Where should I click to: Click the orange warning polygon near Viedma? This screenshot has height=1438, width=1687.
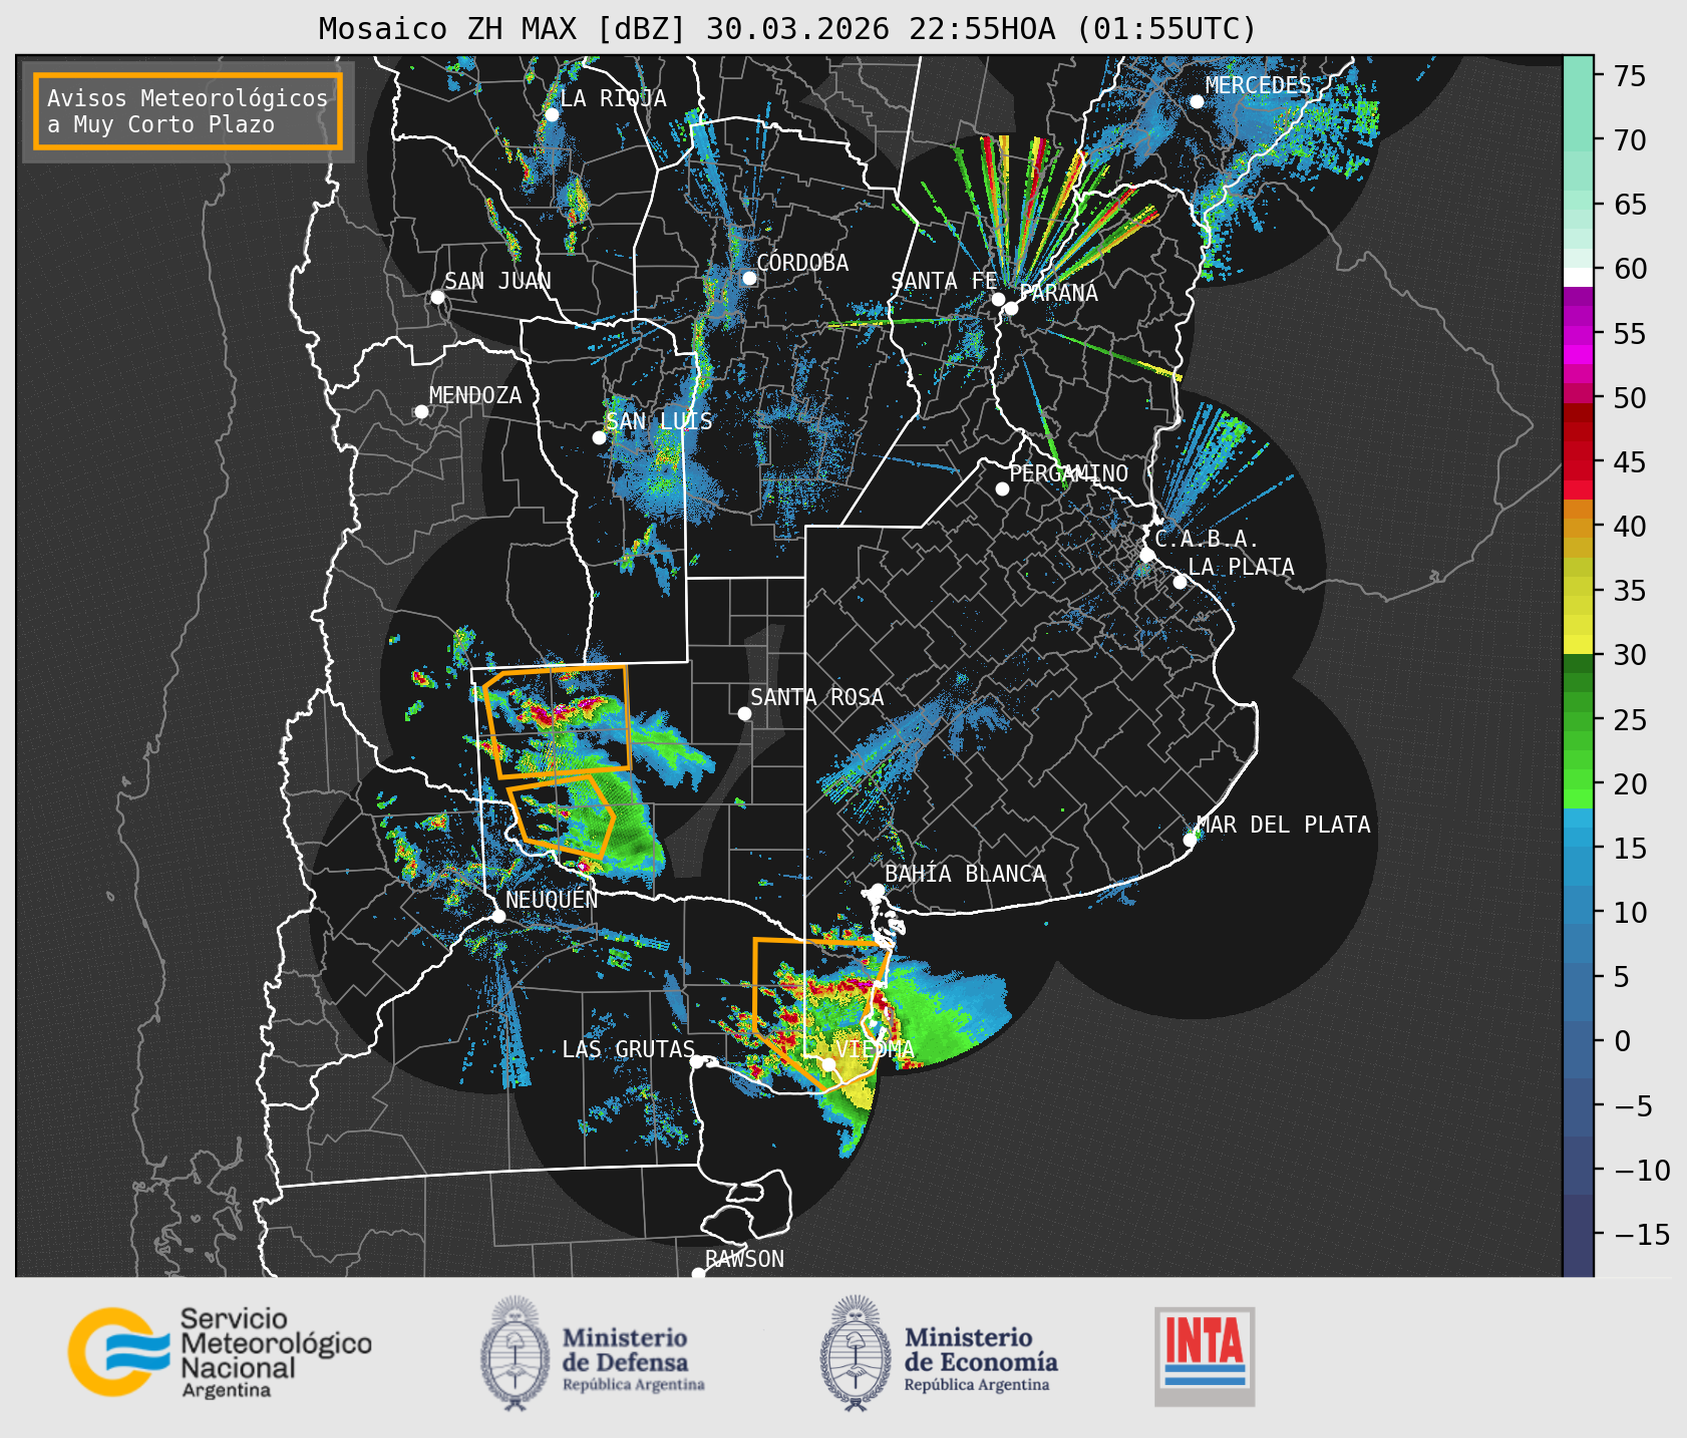[x=822, y=1012]
